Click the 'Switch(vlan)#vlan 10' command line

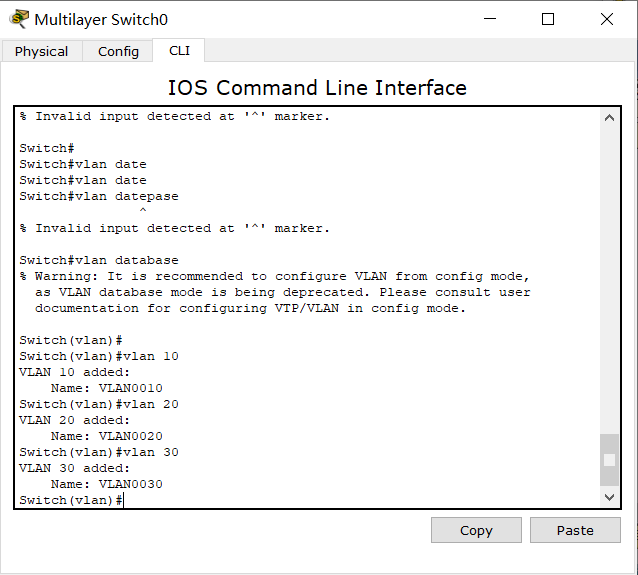(x=99, y=356)
